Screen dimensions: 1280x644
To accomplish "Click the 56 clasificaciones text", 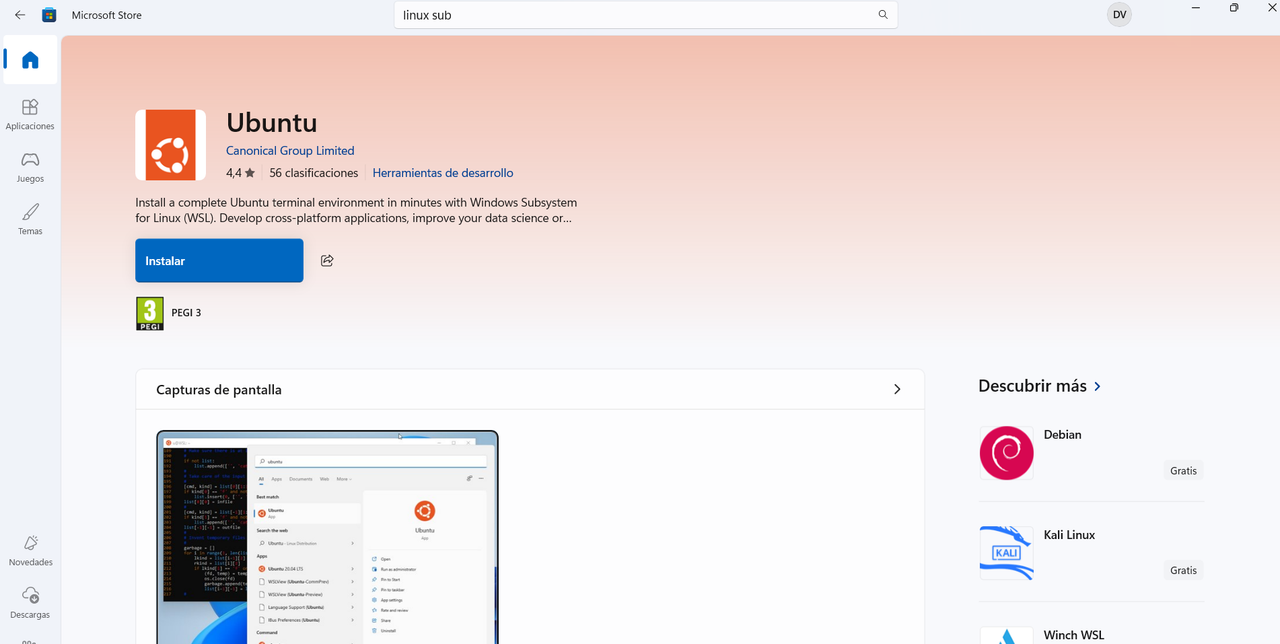I will click(315, 173).
